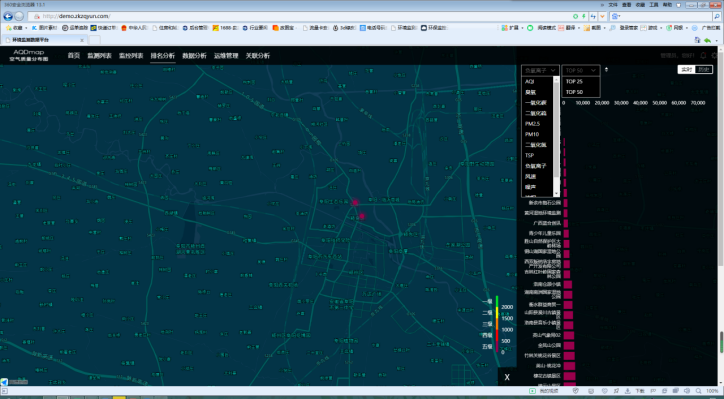The image size is (724, 399).
Task: Open the TOP 50 ranking dropdown
Action: pyautogui.click(x=581, y=70)
